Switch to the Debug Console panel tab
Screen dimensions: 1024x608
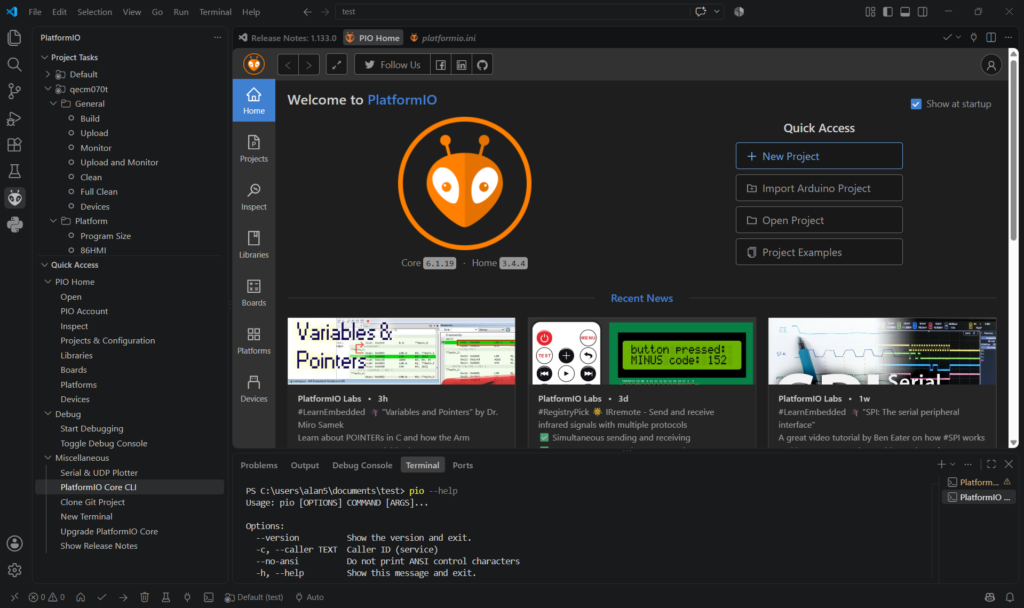(362, 465)
